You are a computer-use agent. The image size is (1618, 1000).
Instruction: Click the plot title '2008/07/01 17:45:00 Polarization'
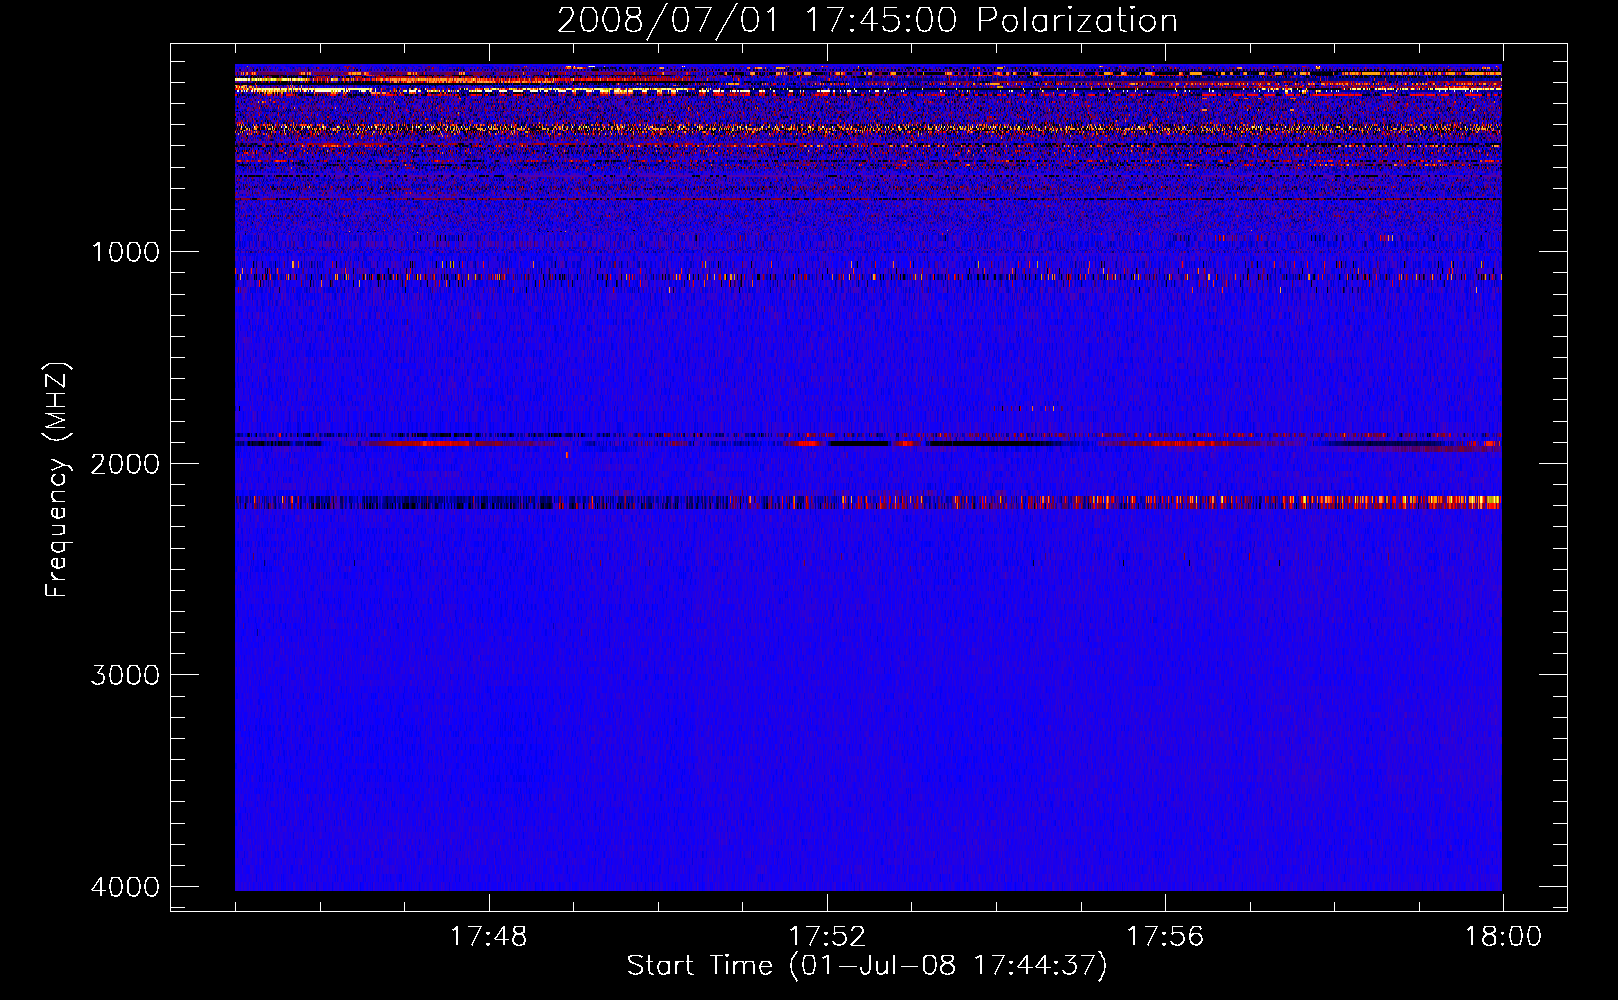[867, 20]
